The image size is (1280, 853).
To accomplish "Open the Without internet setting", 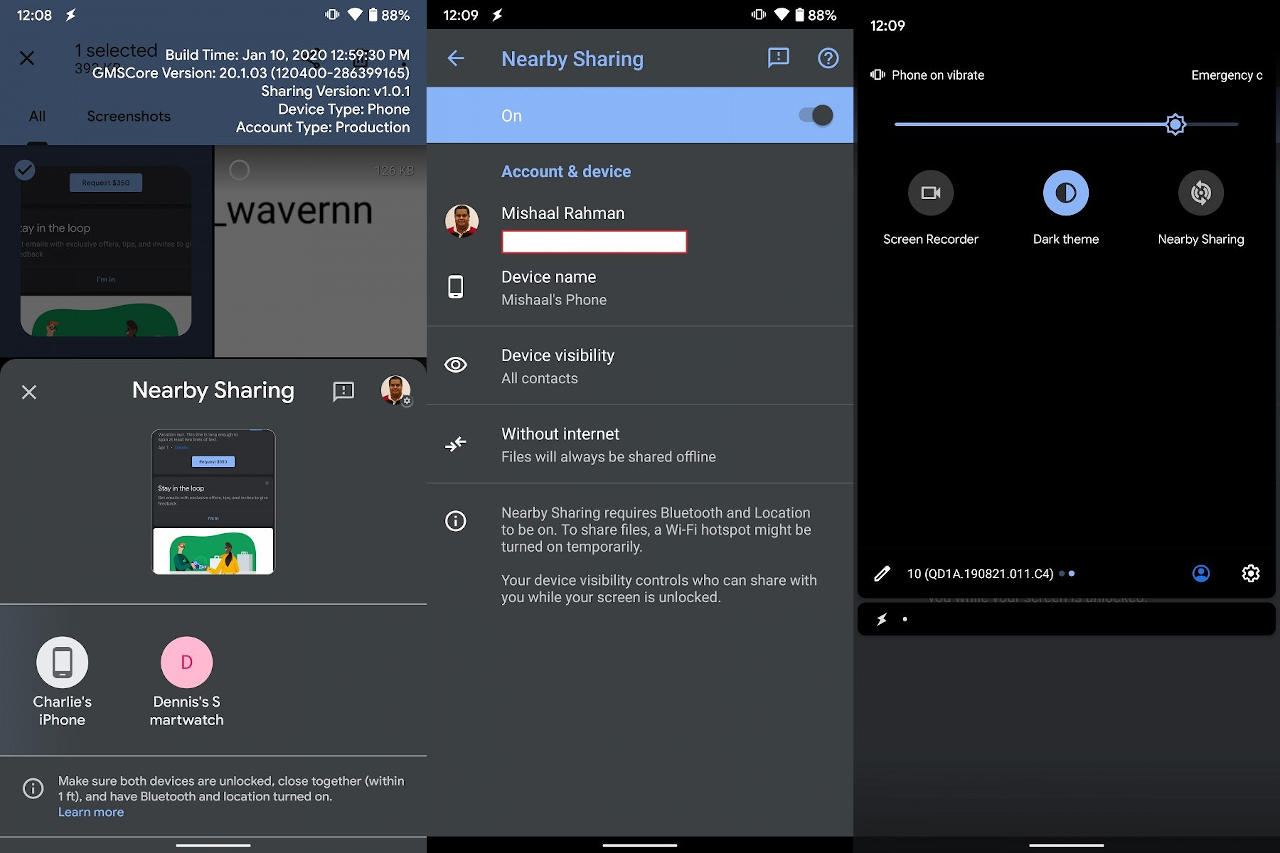I will coord(640,444).
